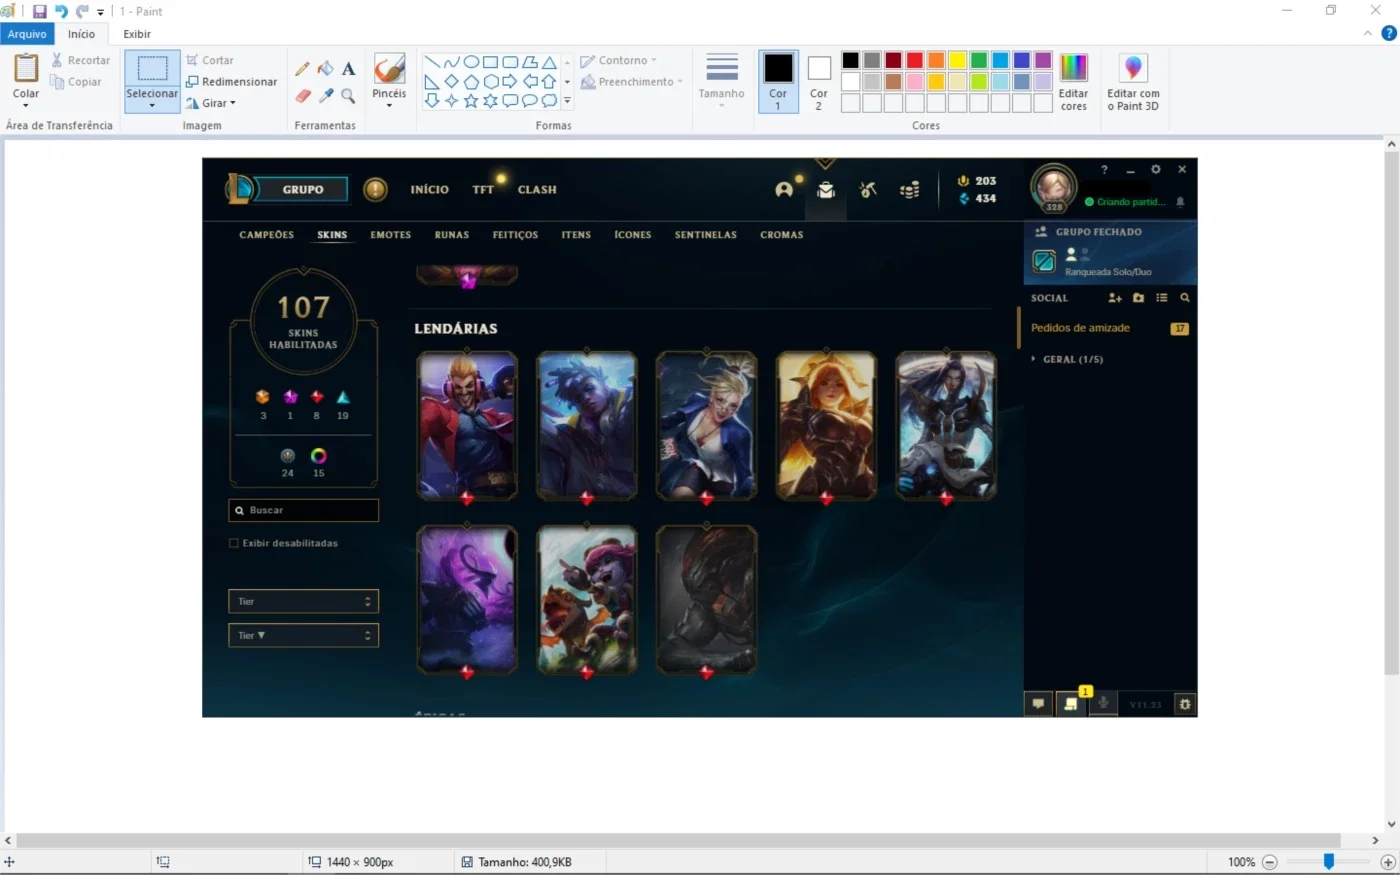The image size is (1400, 875).
Task: Click Pedidos de amizade in the pasted image
Action: (1080, 328)
